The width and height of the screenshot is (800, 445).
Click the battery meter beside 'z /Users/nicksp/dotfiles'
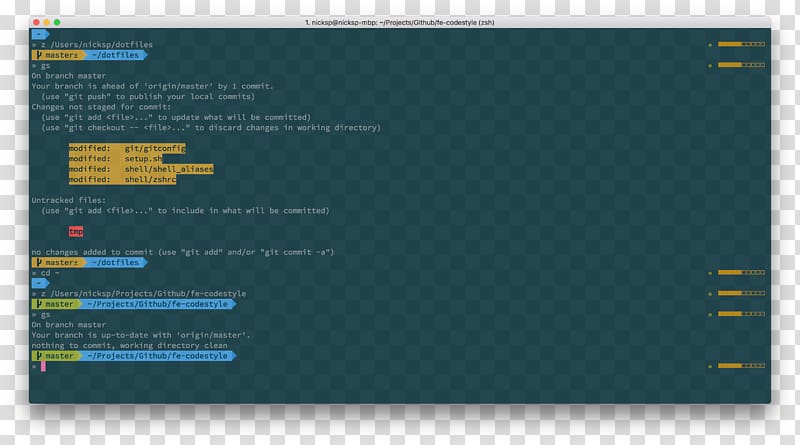click(741, 44)
